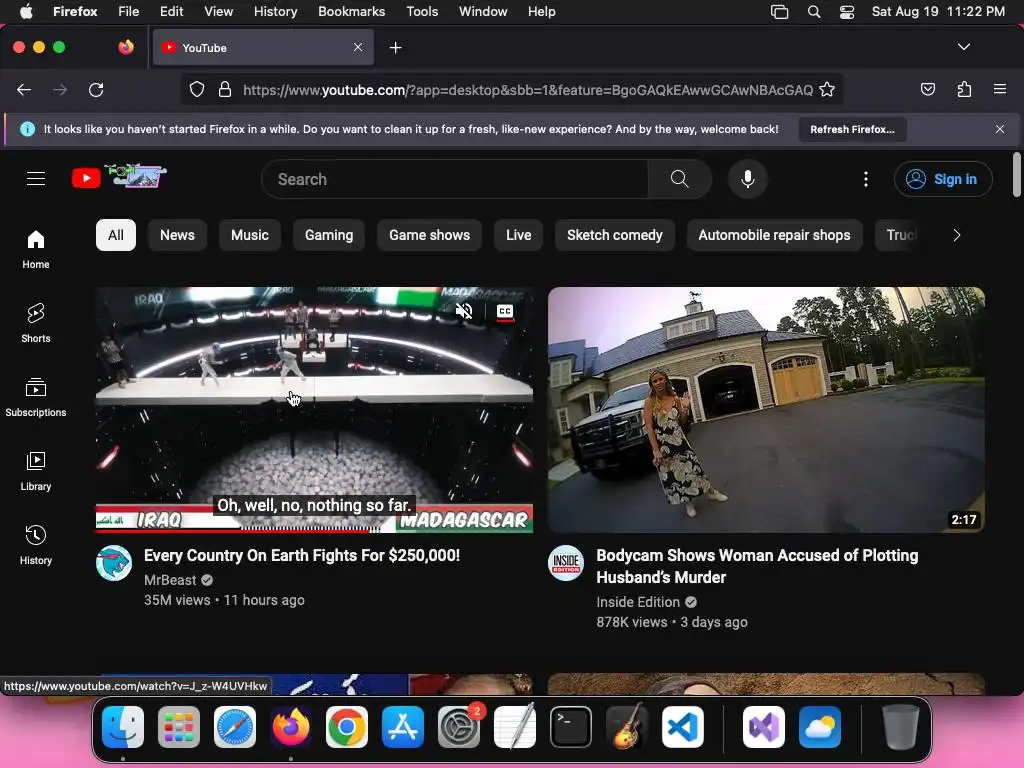
Task: Play the Bodycam video thumbnail
Action: pyautogui.click(x=766, y=409)
